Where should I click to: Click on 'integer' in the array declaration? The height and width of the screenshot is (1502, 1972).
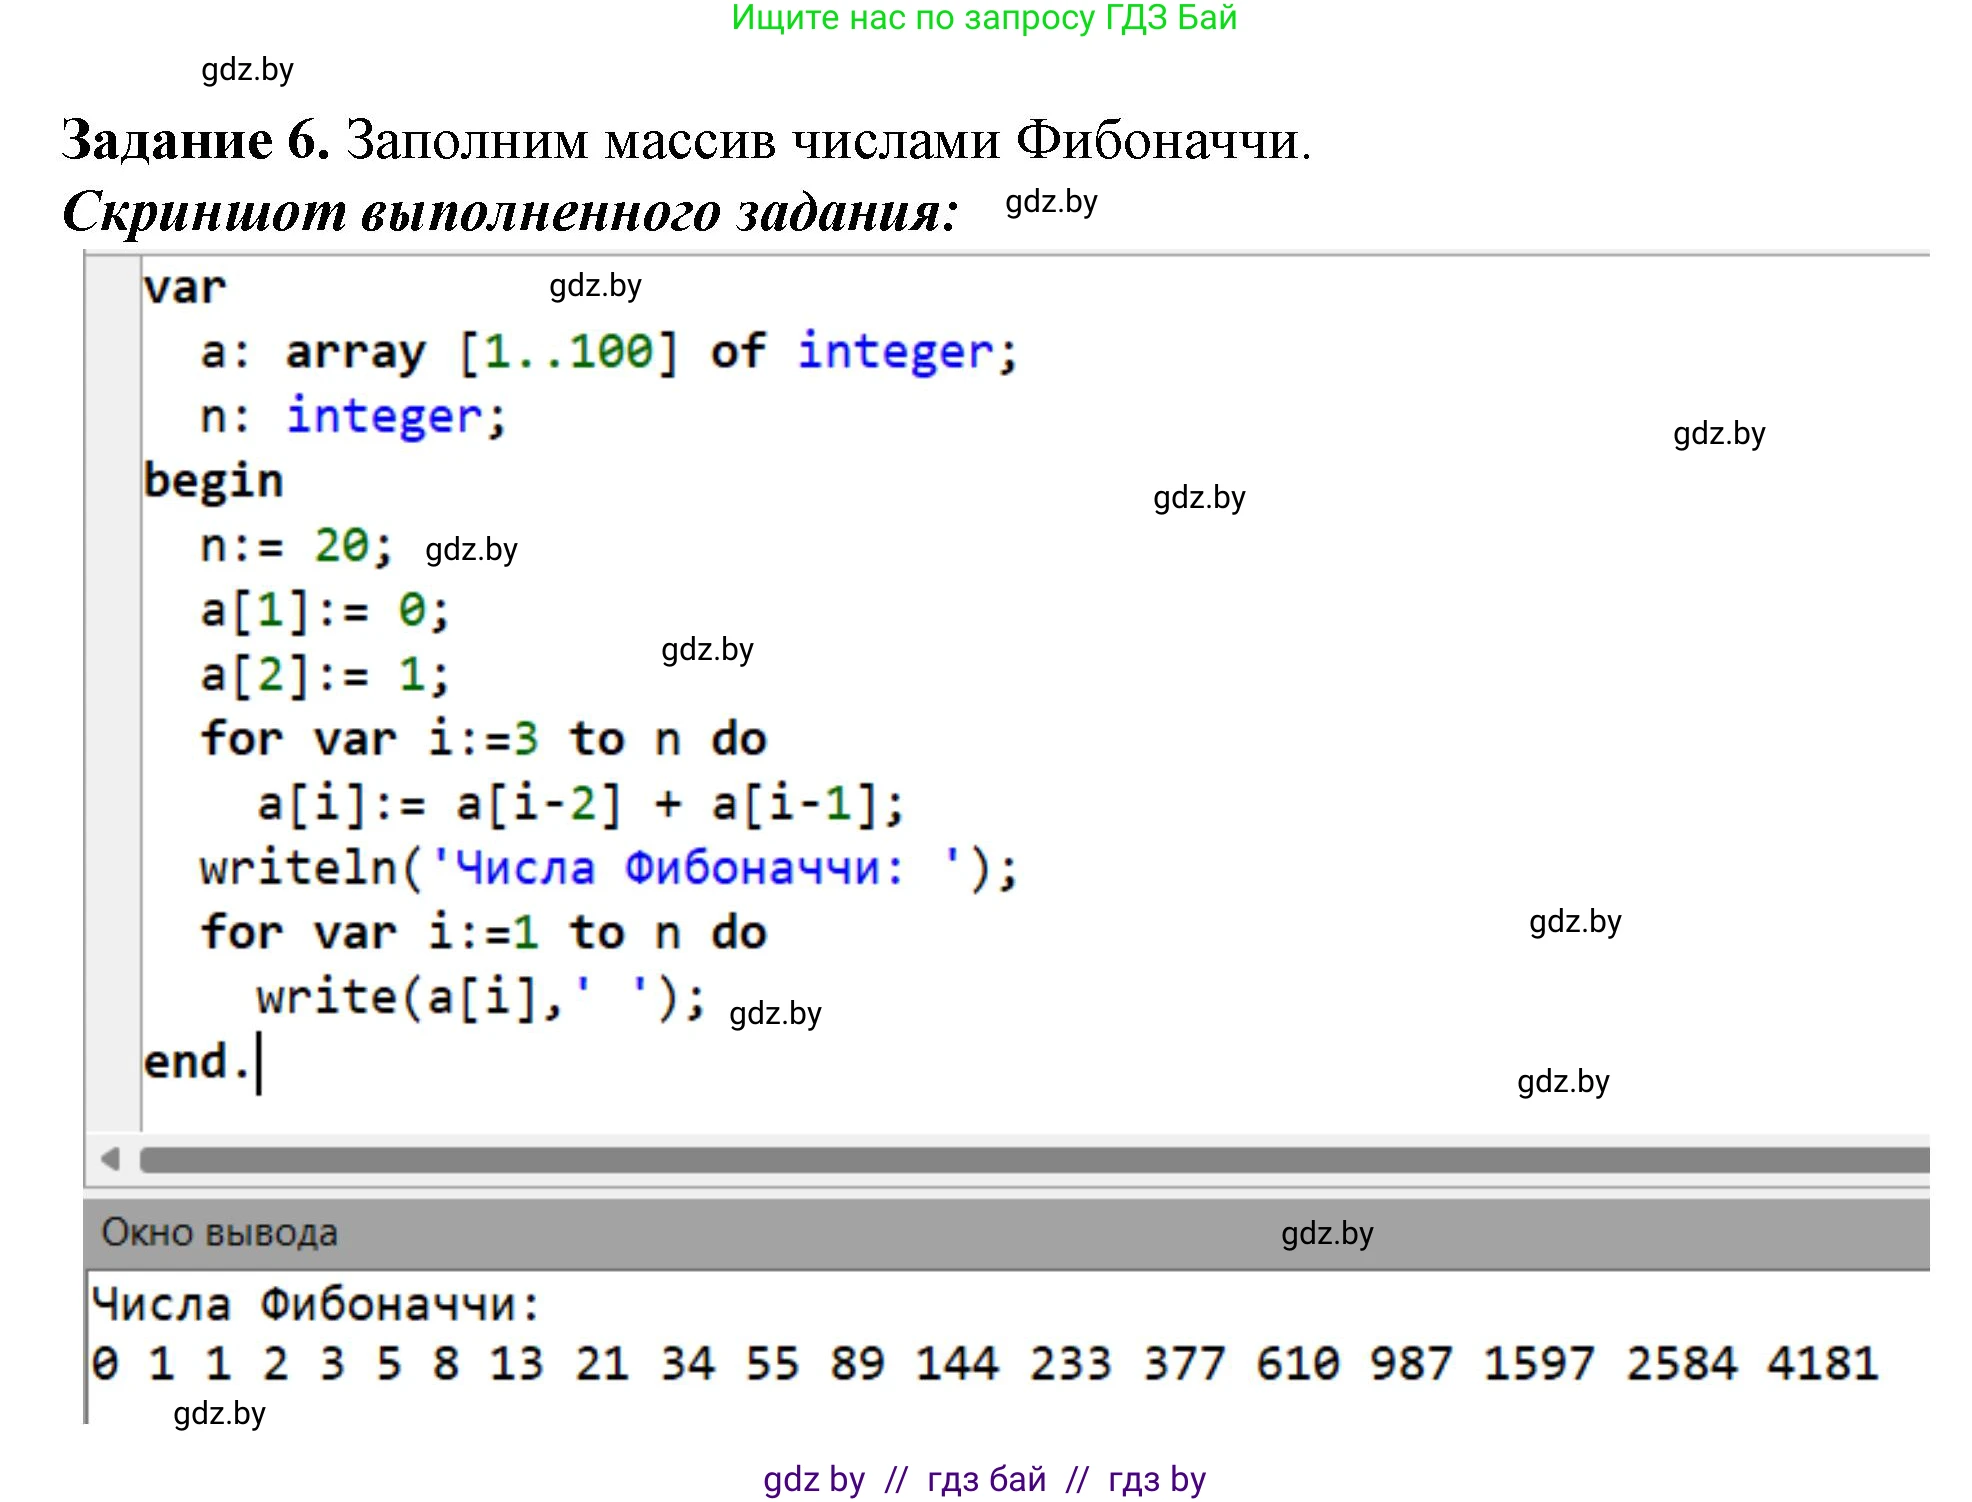click(x=895, y=352)
